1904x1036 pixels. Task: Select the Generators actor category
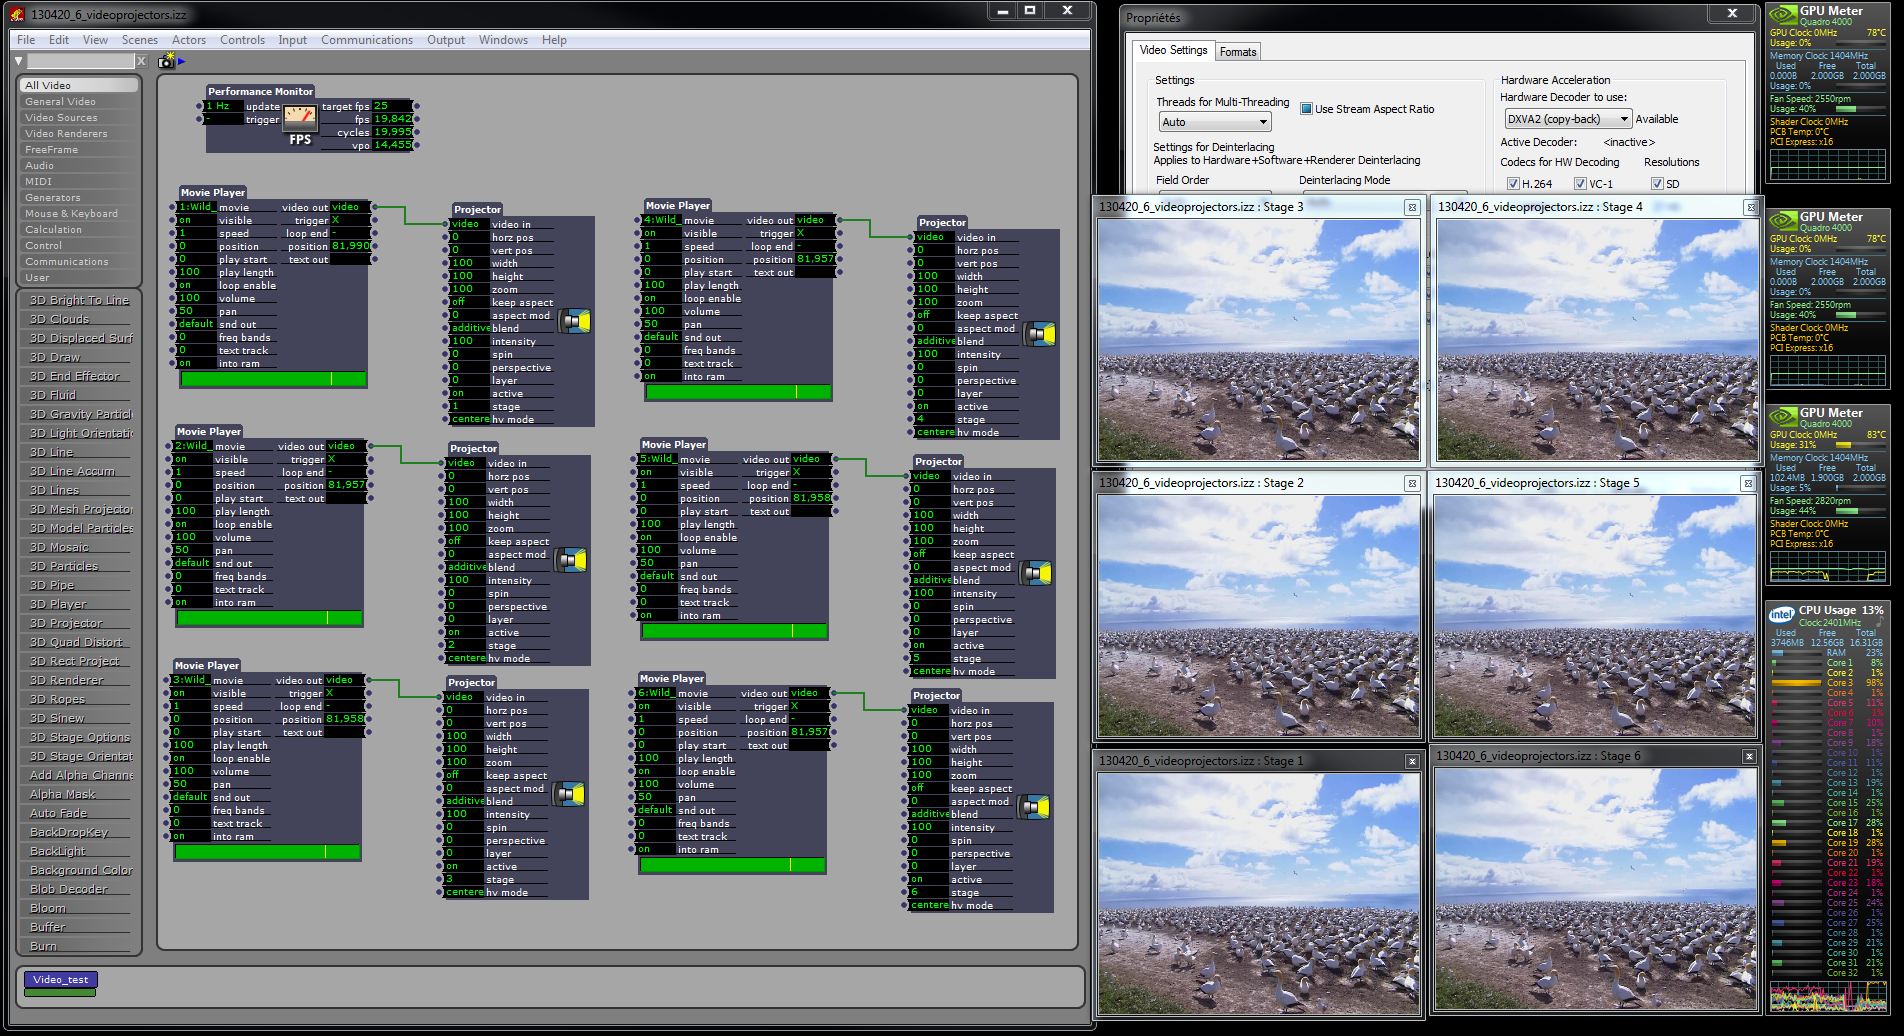(x=79, y=197)
